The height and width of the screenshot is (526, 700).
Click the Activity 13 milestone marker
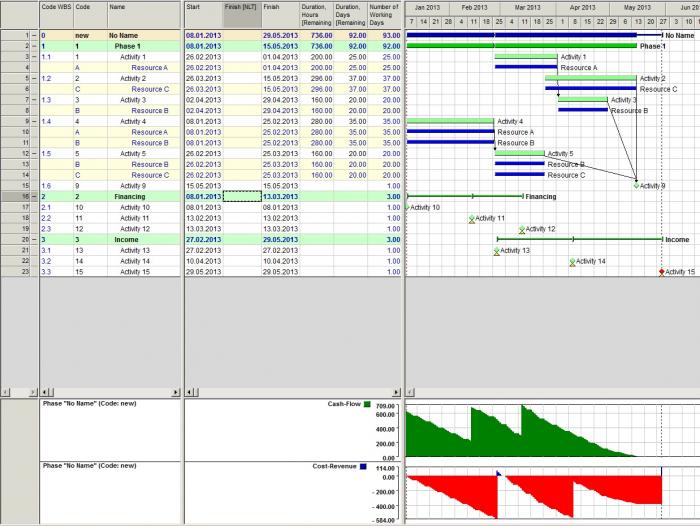[497, 251]
